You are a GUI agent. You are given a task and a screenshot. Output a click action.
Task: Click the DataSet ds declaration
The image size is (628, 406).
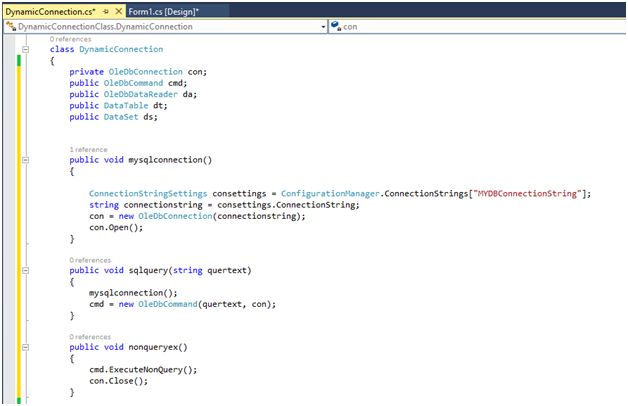tap(113, 117)
